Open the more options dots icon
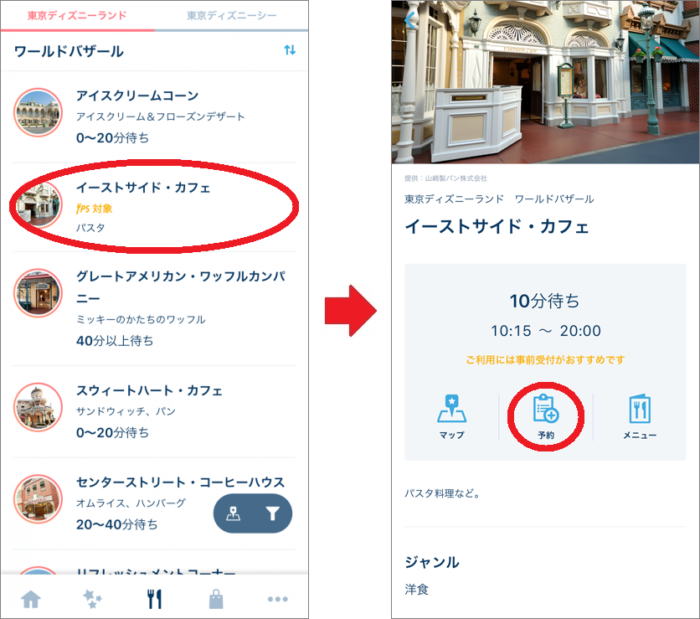Image resolution: width=700 pixels, height=619 pixels. 278,599
